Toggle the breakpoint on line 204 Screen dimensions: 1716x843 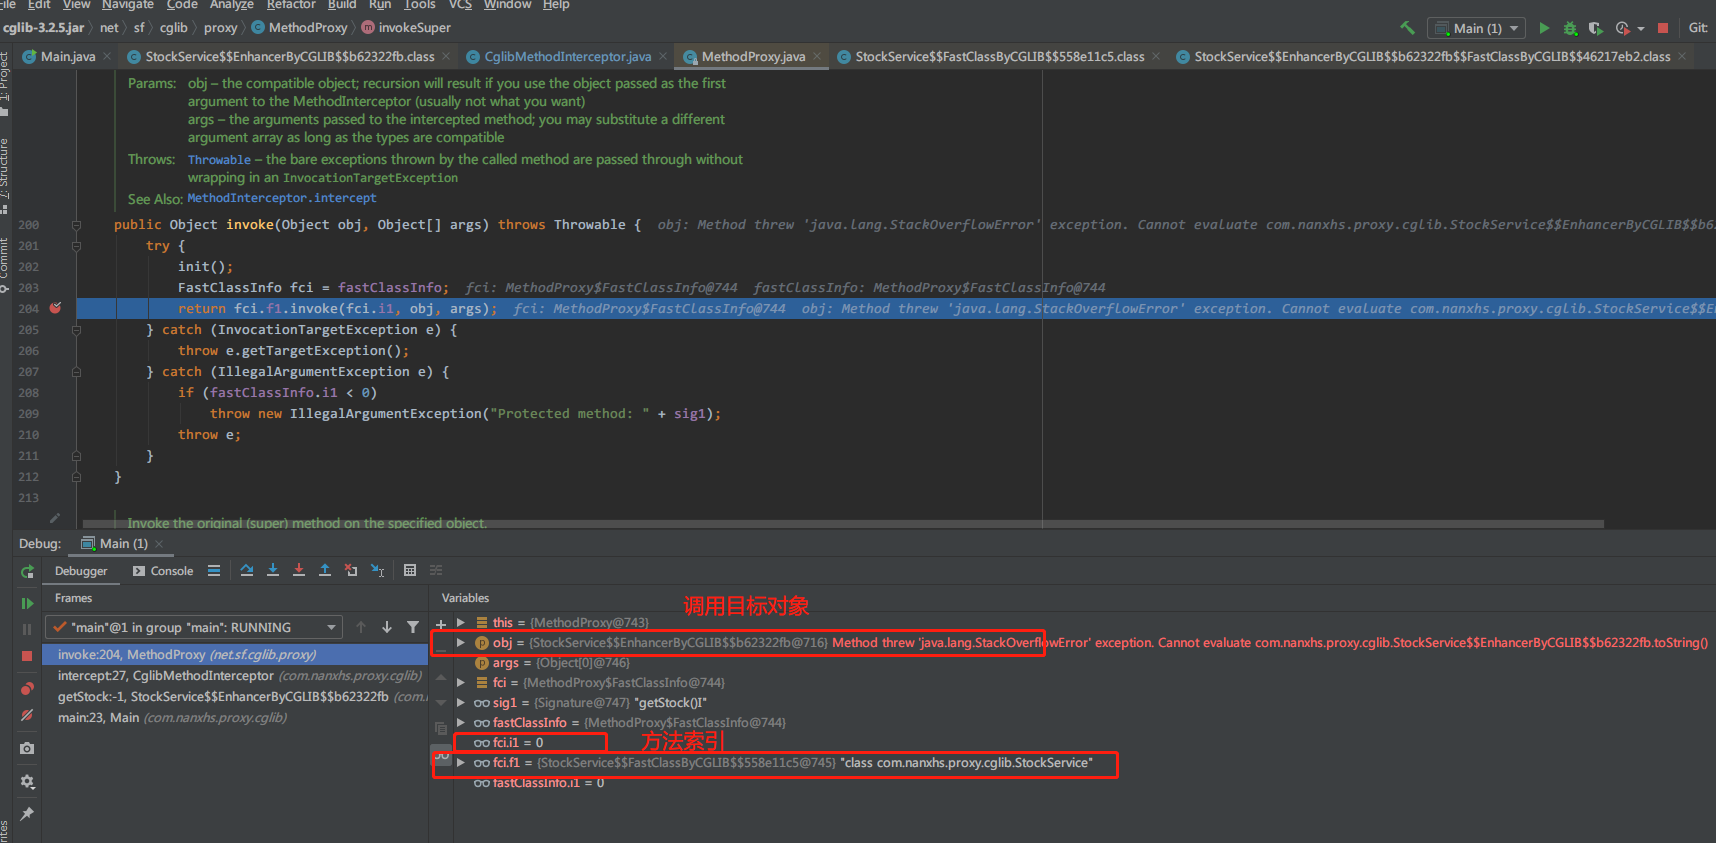(x=55, y=308)
